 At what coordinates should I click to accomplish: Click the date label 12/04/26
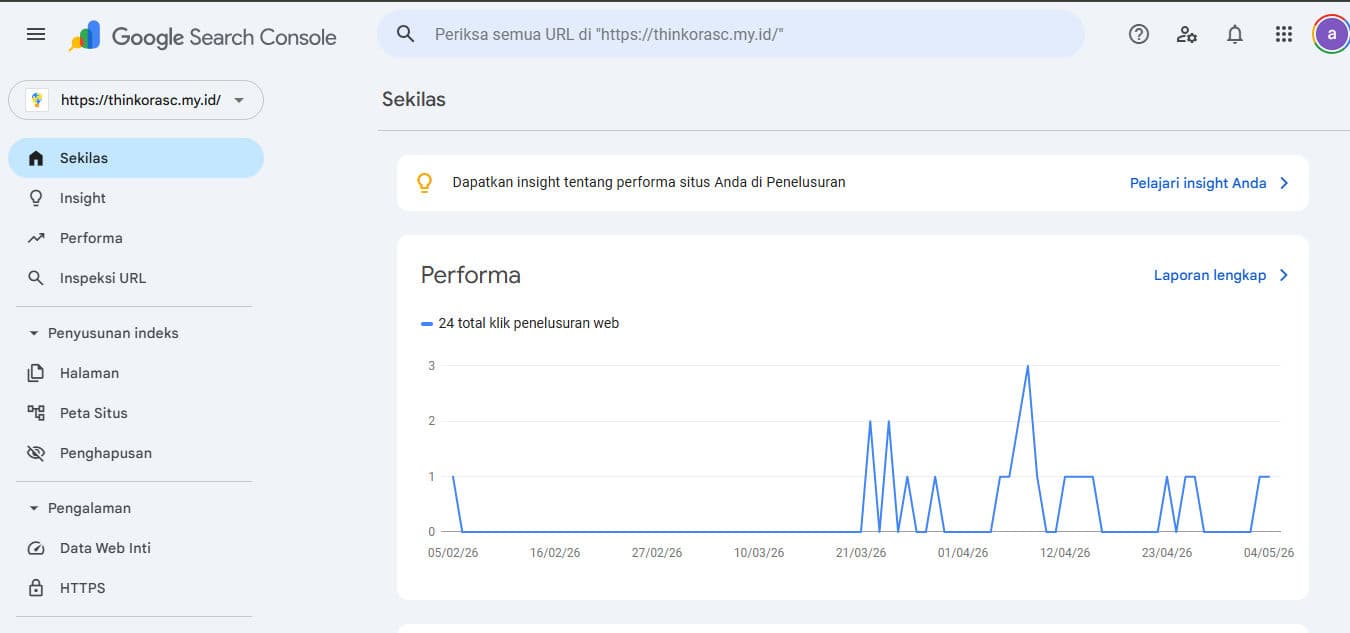1065,553
